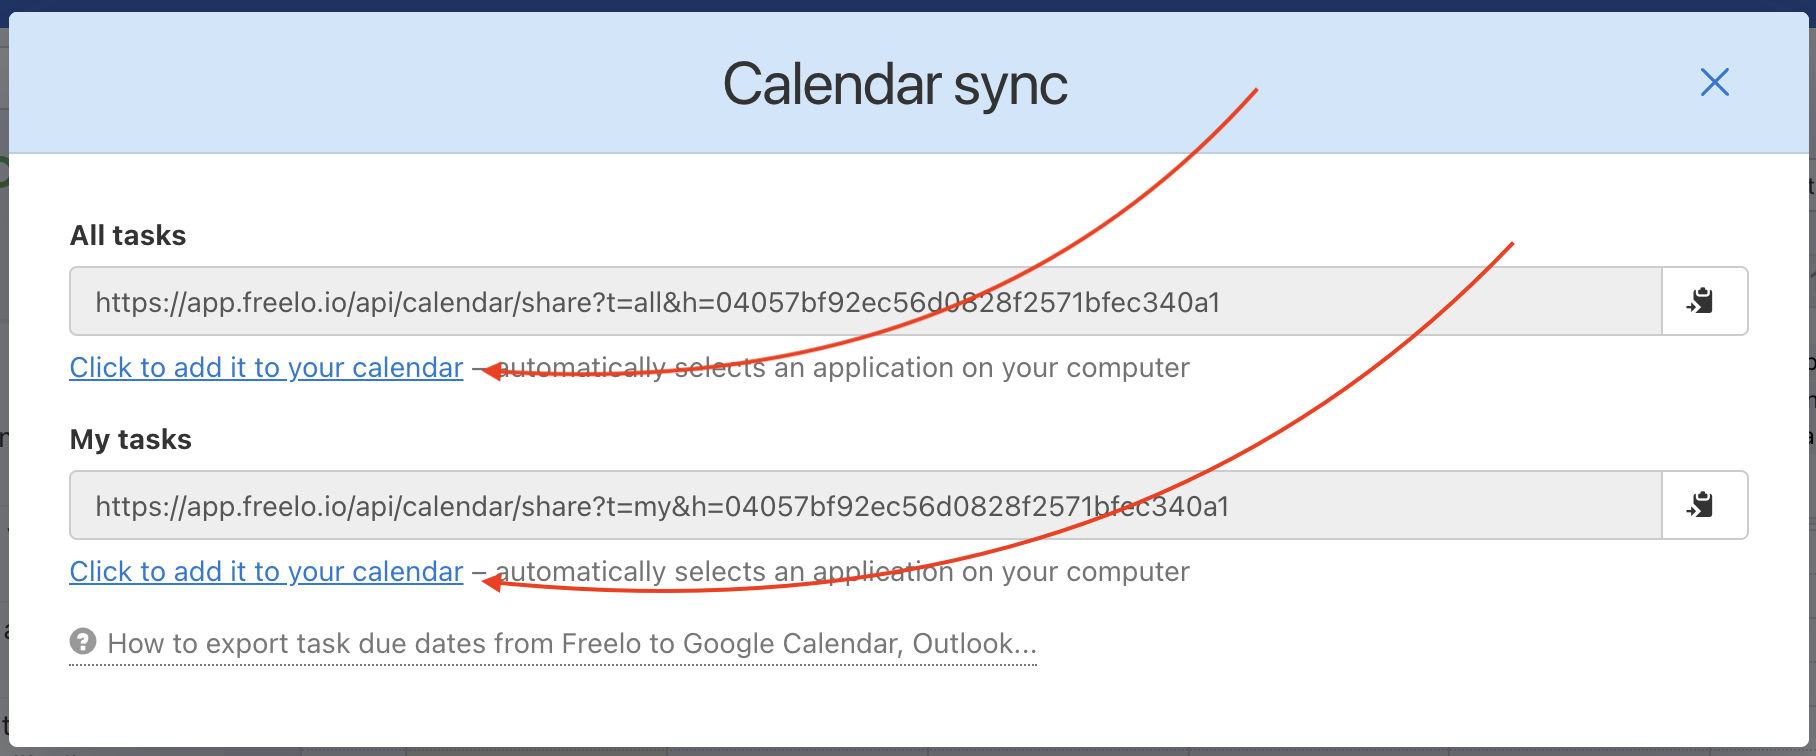Select the My tasks URL input field

click(x=700, y=505)
